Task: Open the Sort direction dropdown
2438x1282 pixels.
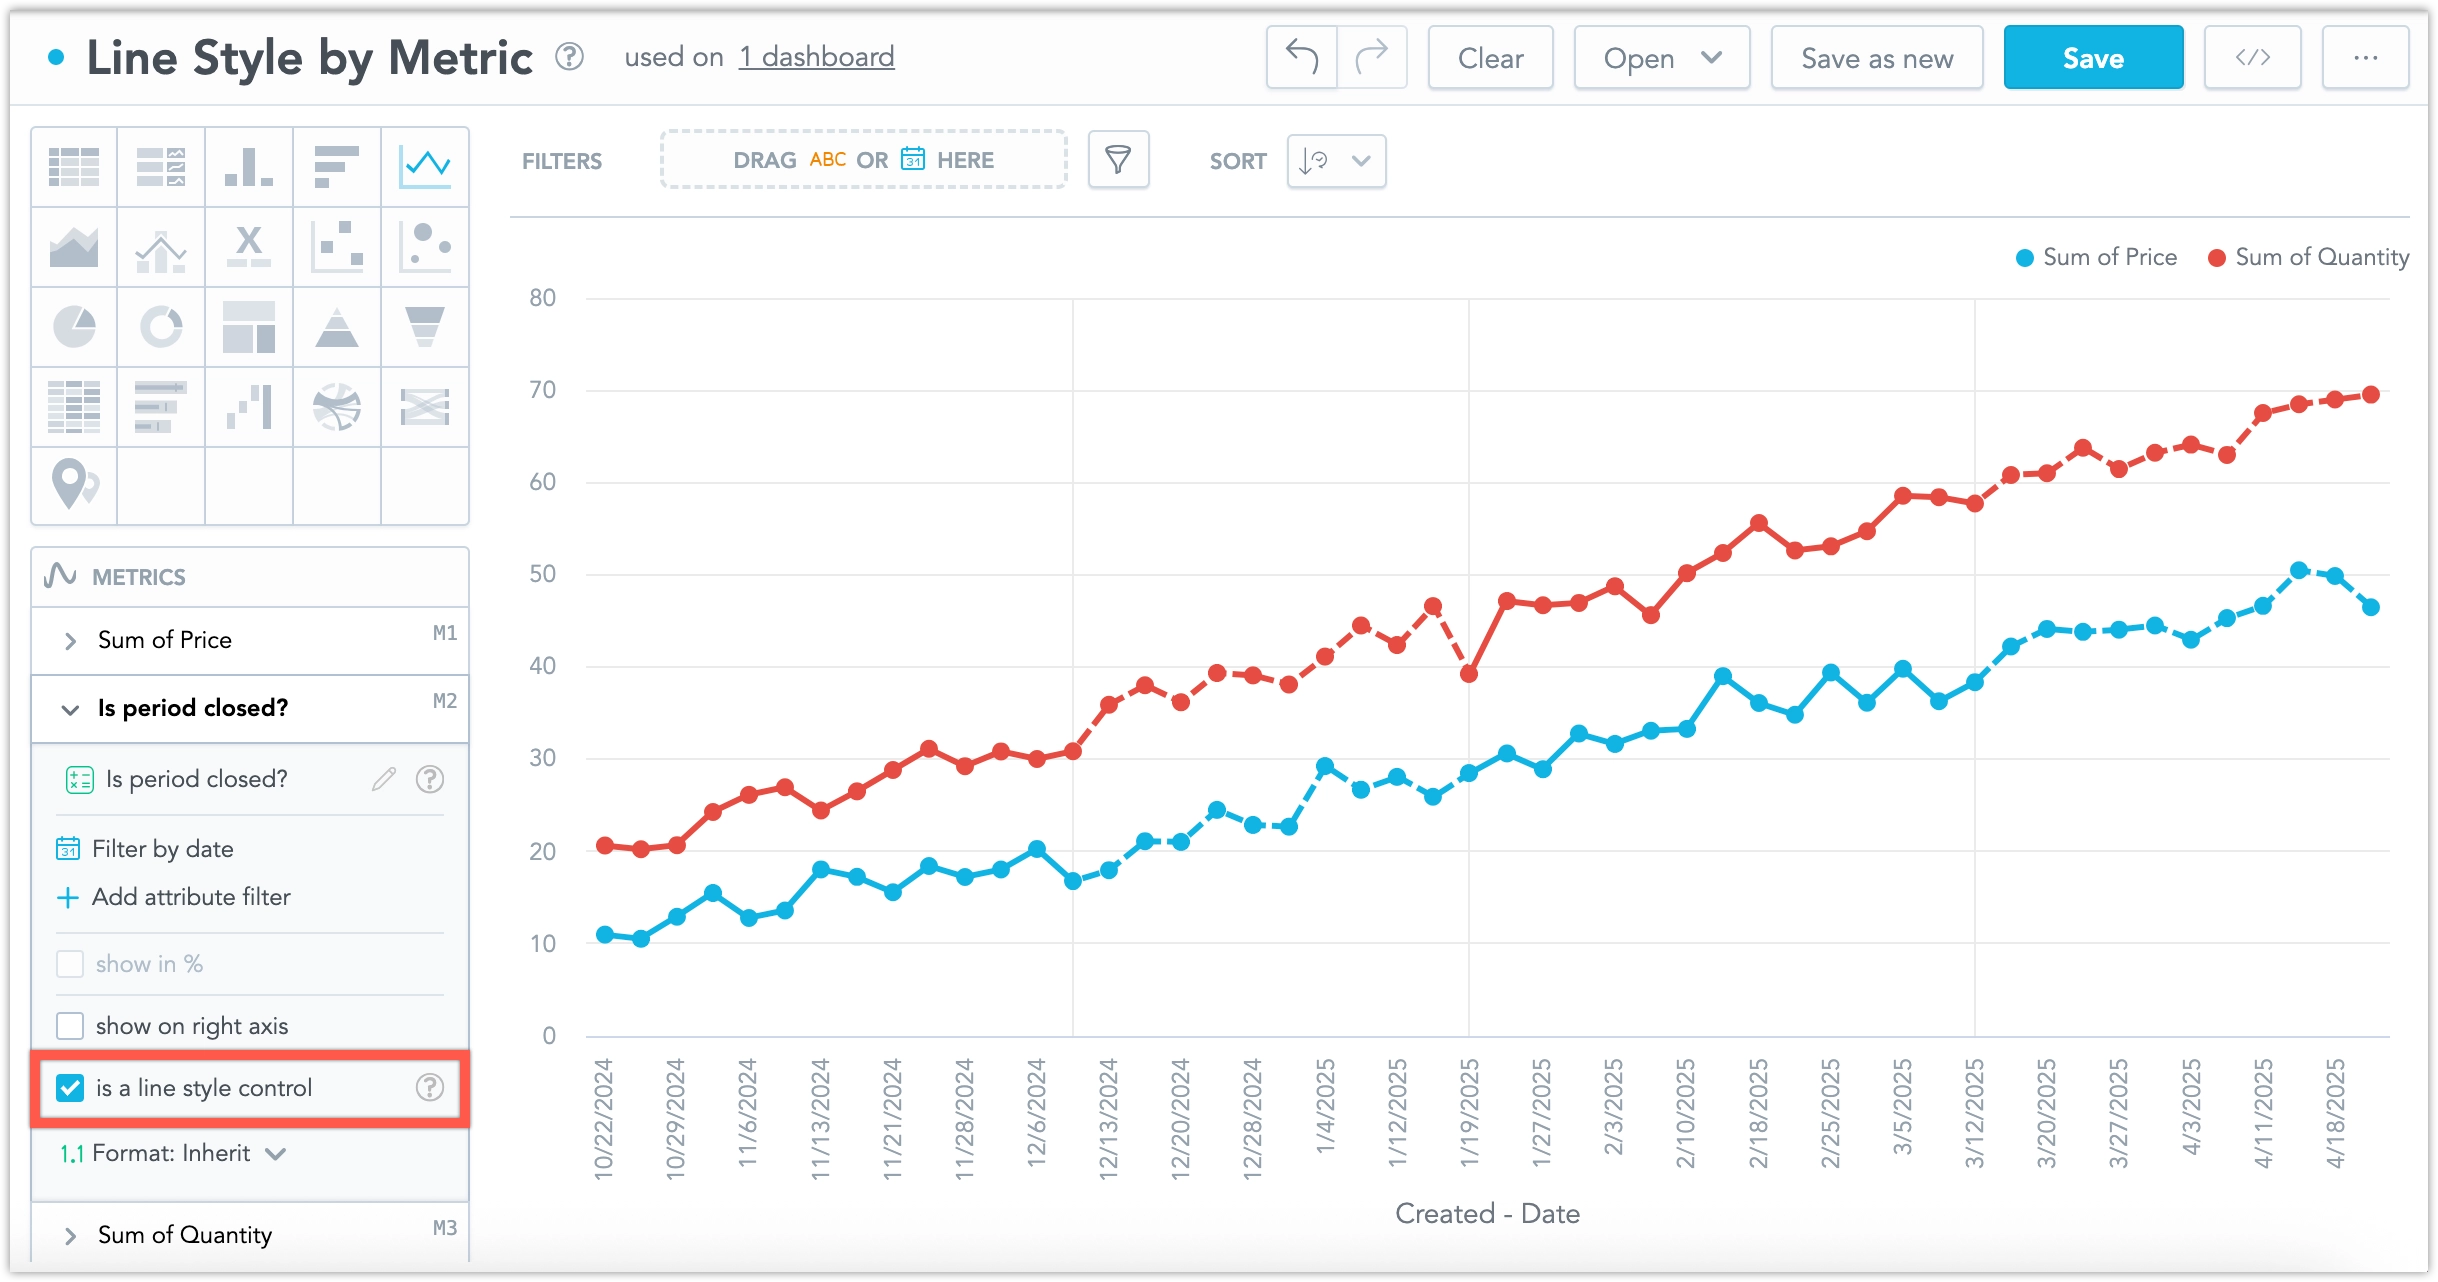Action: 1335,160
